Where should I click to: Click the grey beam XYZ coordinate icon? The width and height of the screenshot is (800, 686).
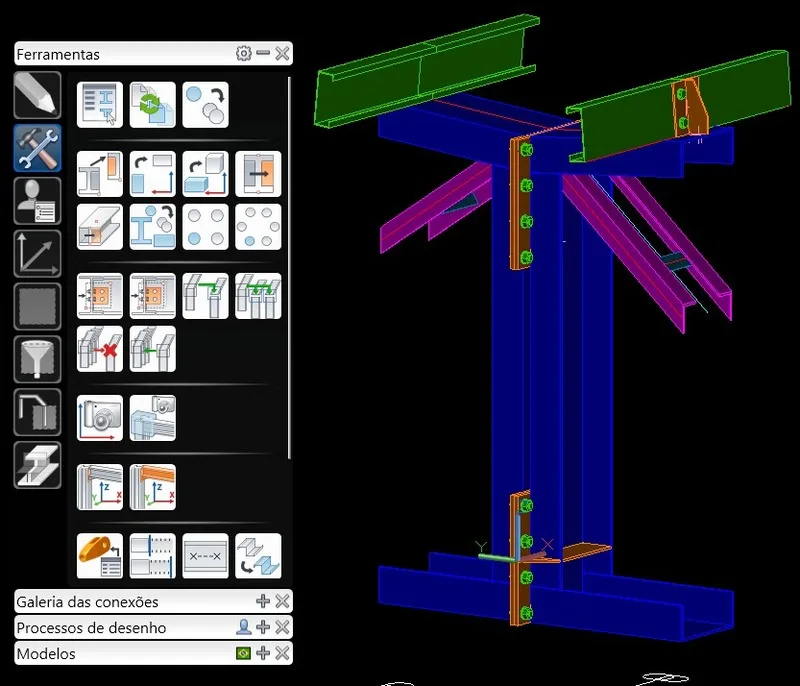[99, 487]
